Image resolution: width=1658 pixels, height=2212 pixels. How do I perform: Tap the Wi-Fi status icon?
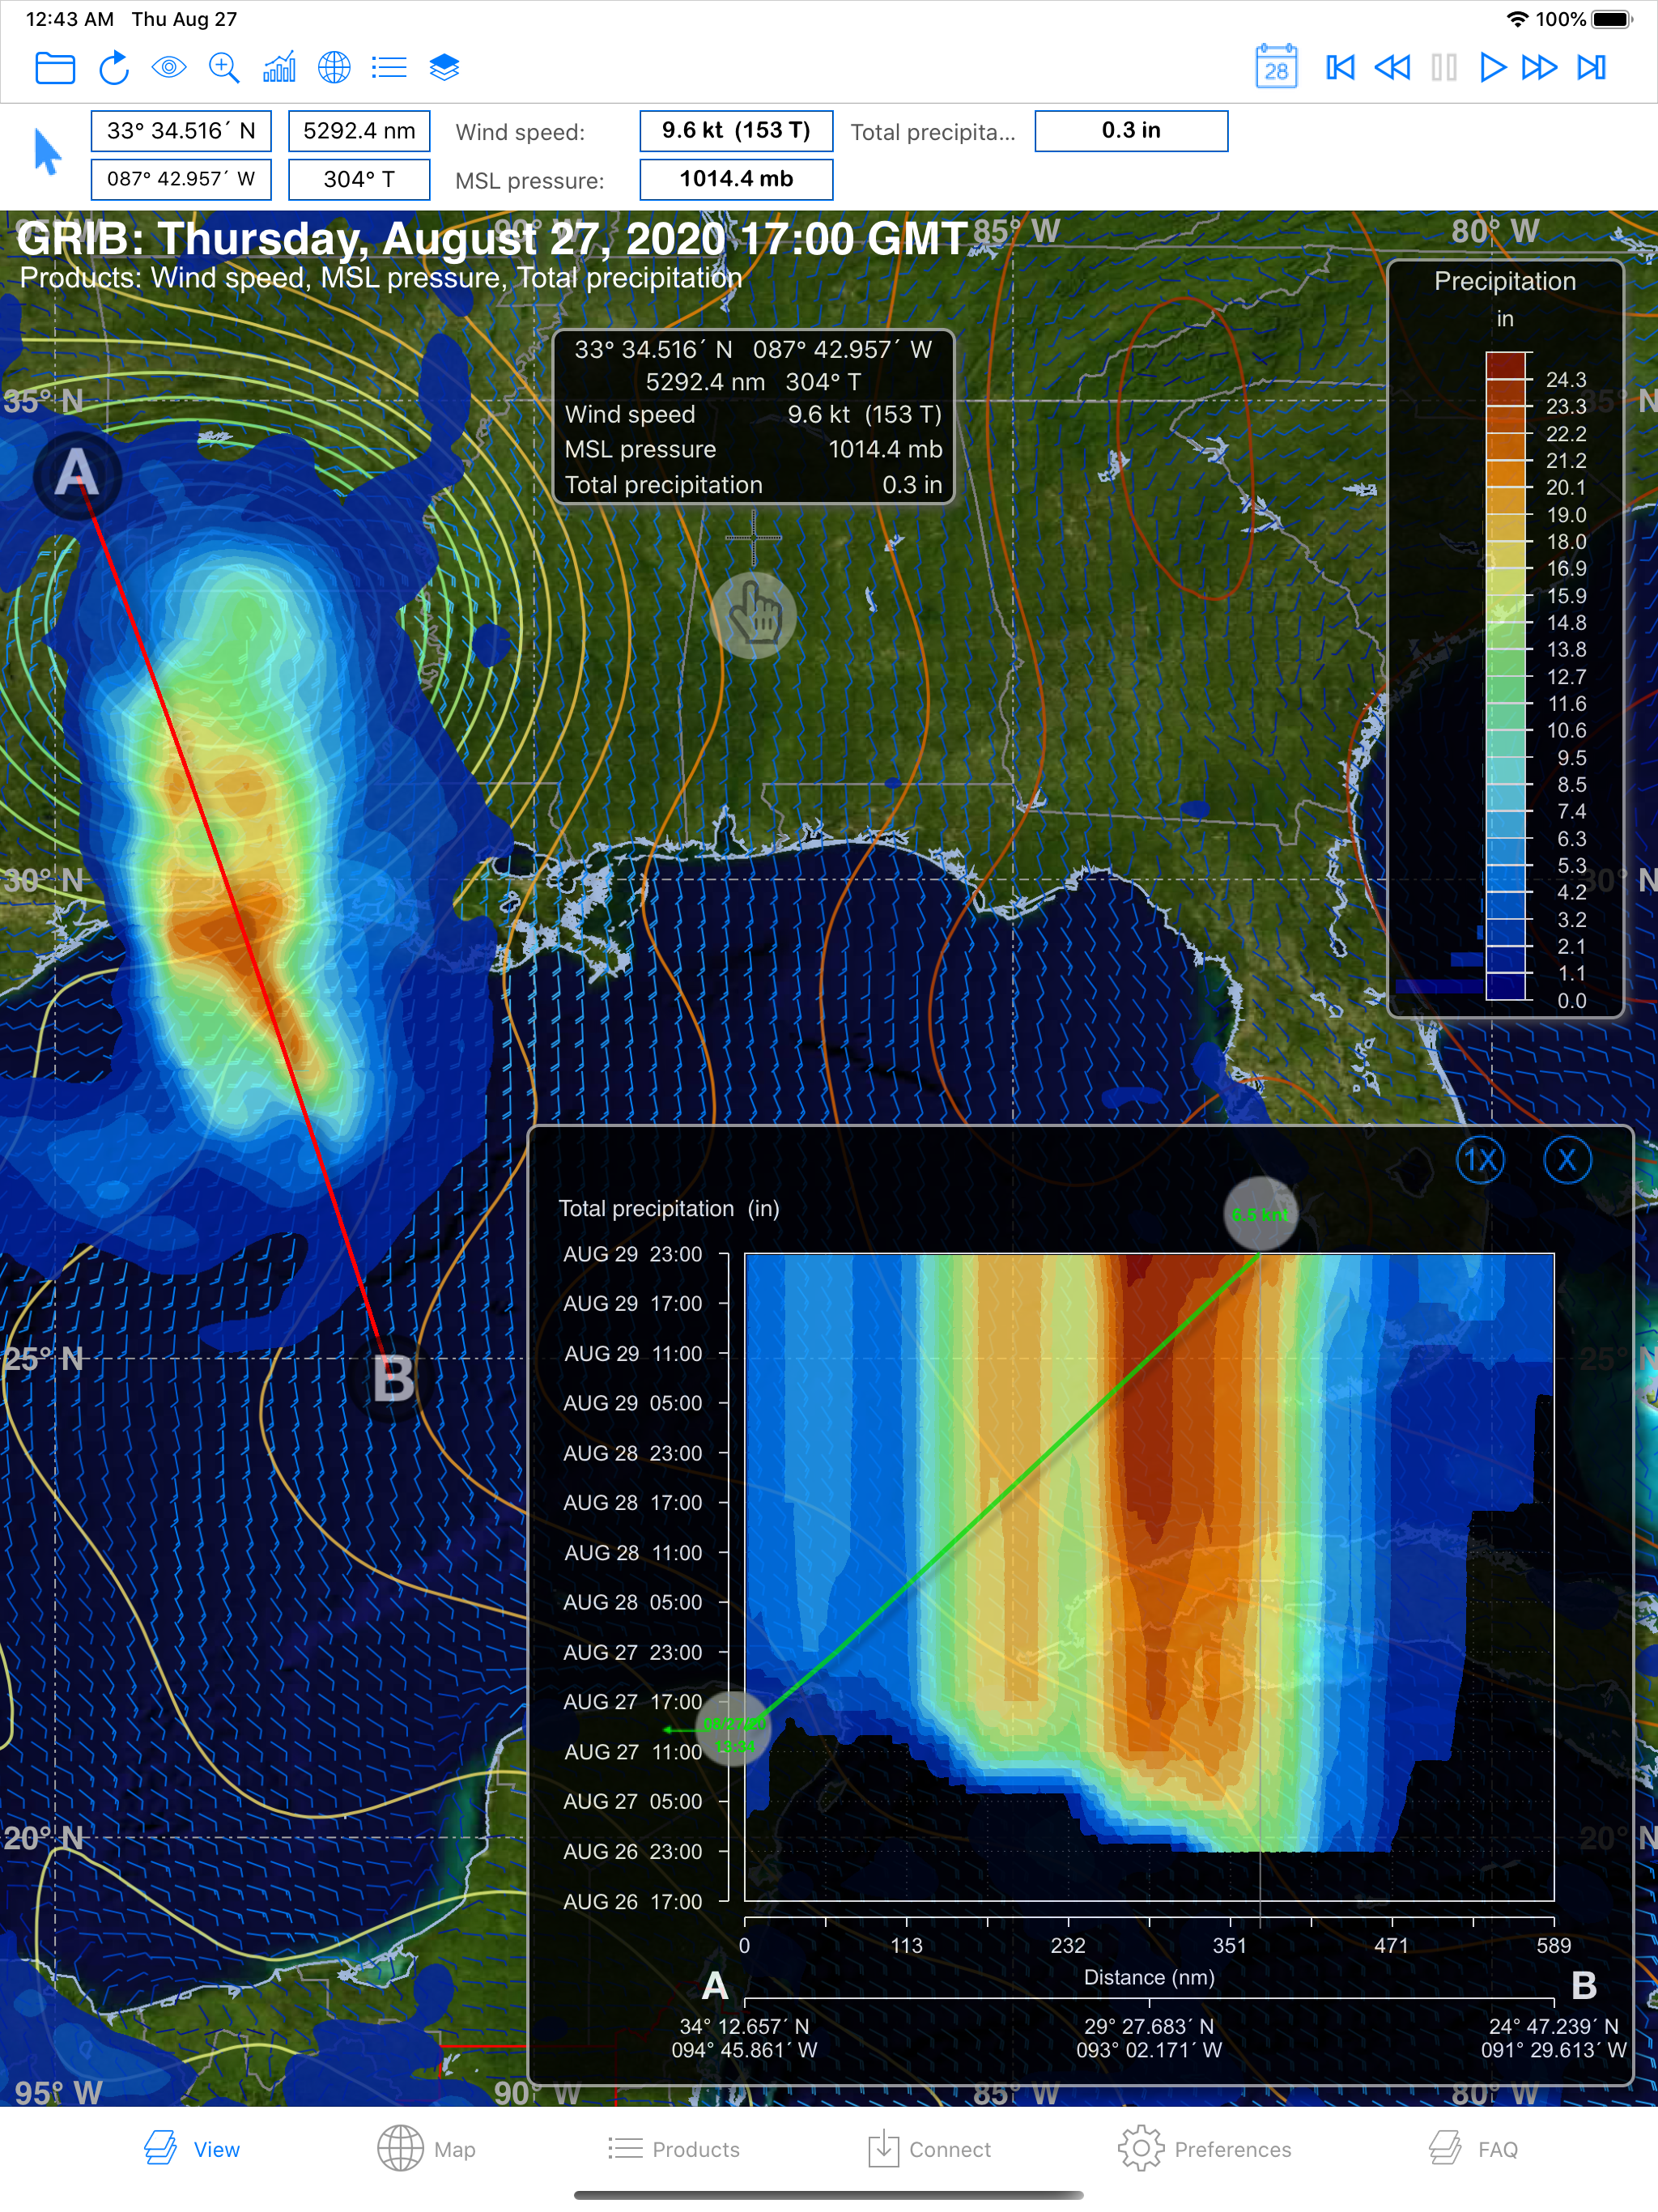pyautogui.click(x=1517, y=19)
